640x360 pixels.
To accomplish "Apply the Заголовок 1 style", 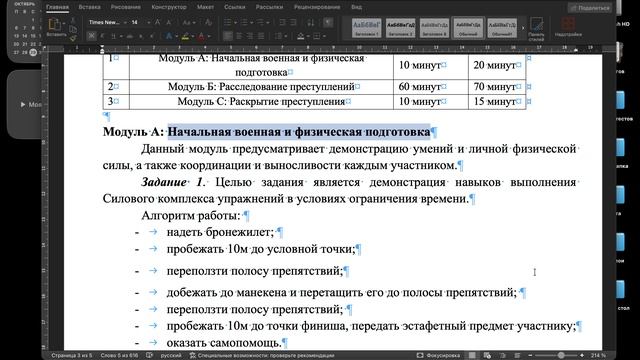I will [367, 28].
